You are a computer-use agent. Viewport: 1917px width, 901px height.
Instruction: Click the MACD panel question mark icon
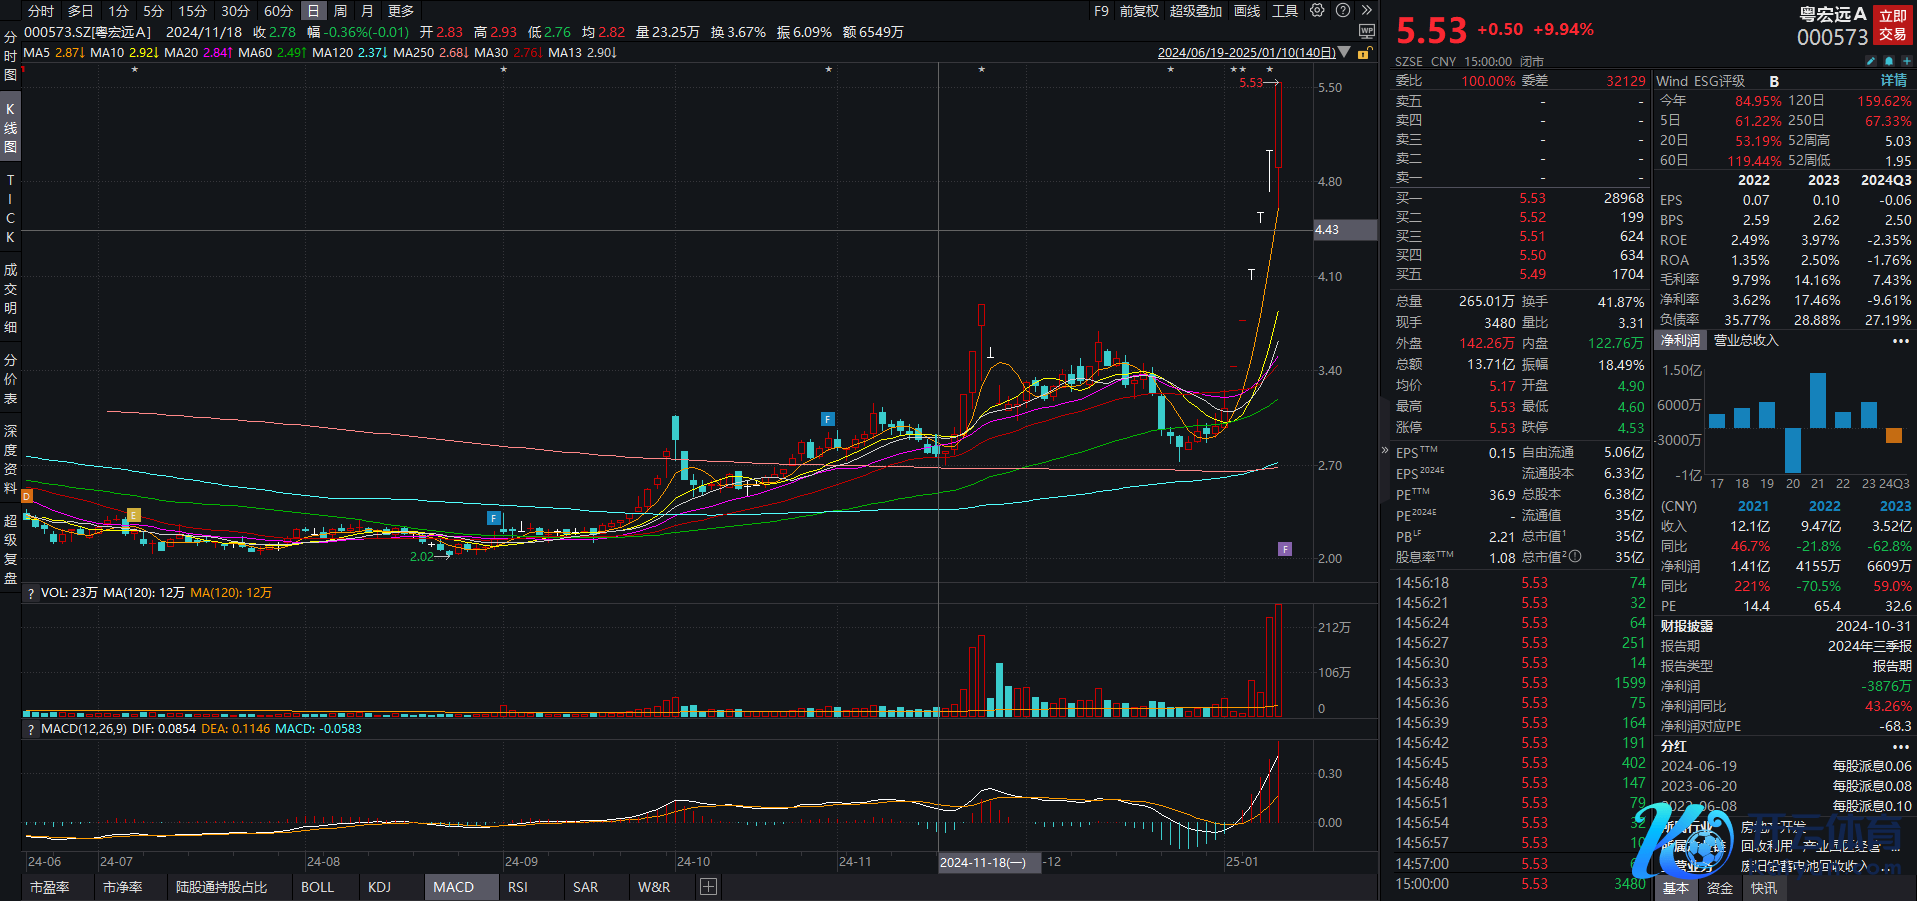(31, 729)
